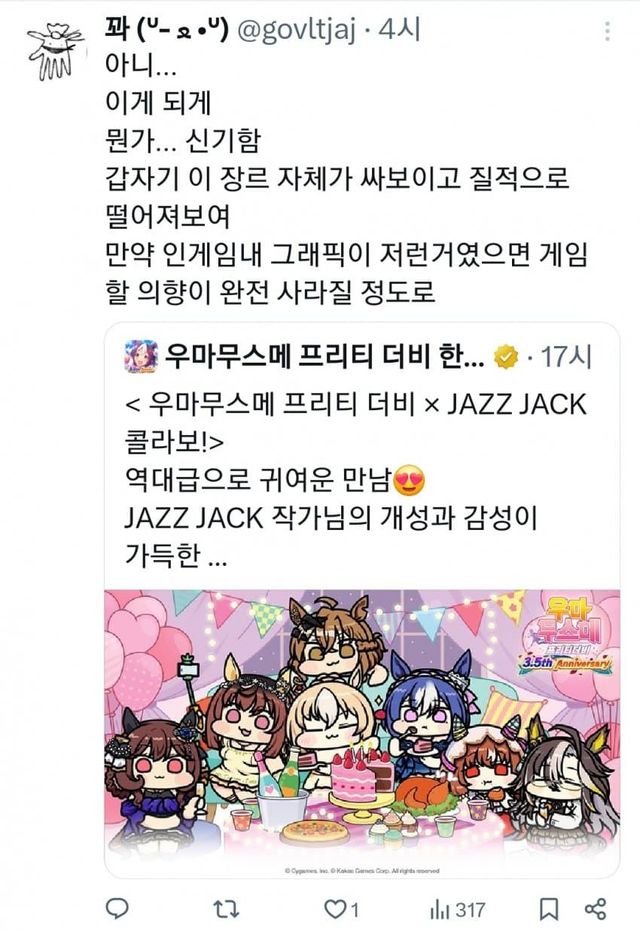Open the poster's hand-drawn profile avatar
The height and width of the screenshot is (934, 640).
[x=55, y=51]
